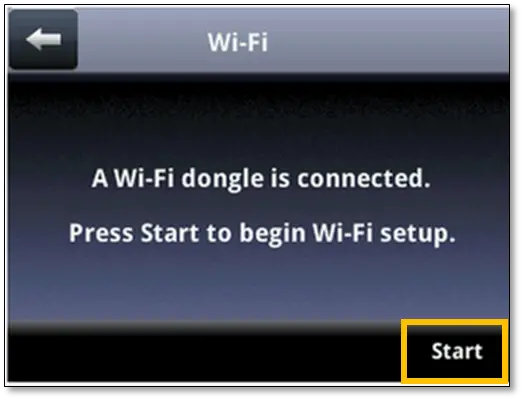Click the word 'Start' in the instruction sentence
523x400 pixels.
click(x=169, y=233)
